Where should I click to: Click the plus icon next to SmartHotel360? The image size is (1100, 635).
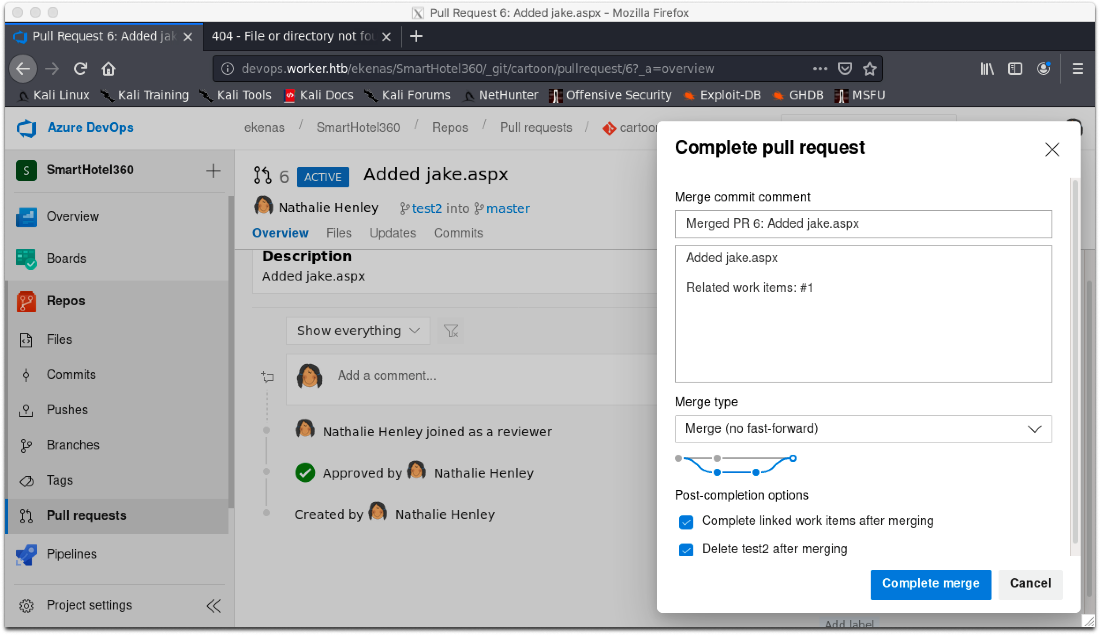click(213, 171)
